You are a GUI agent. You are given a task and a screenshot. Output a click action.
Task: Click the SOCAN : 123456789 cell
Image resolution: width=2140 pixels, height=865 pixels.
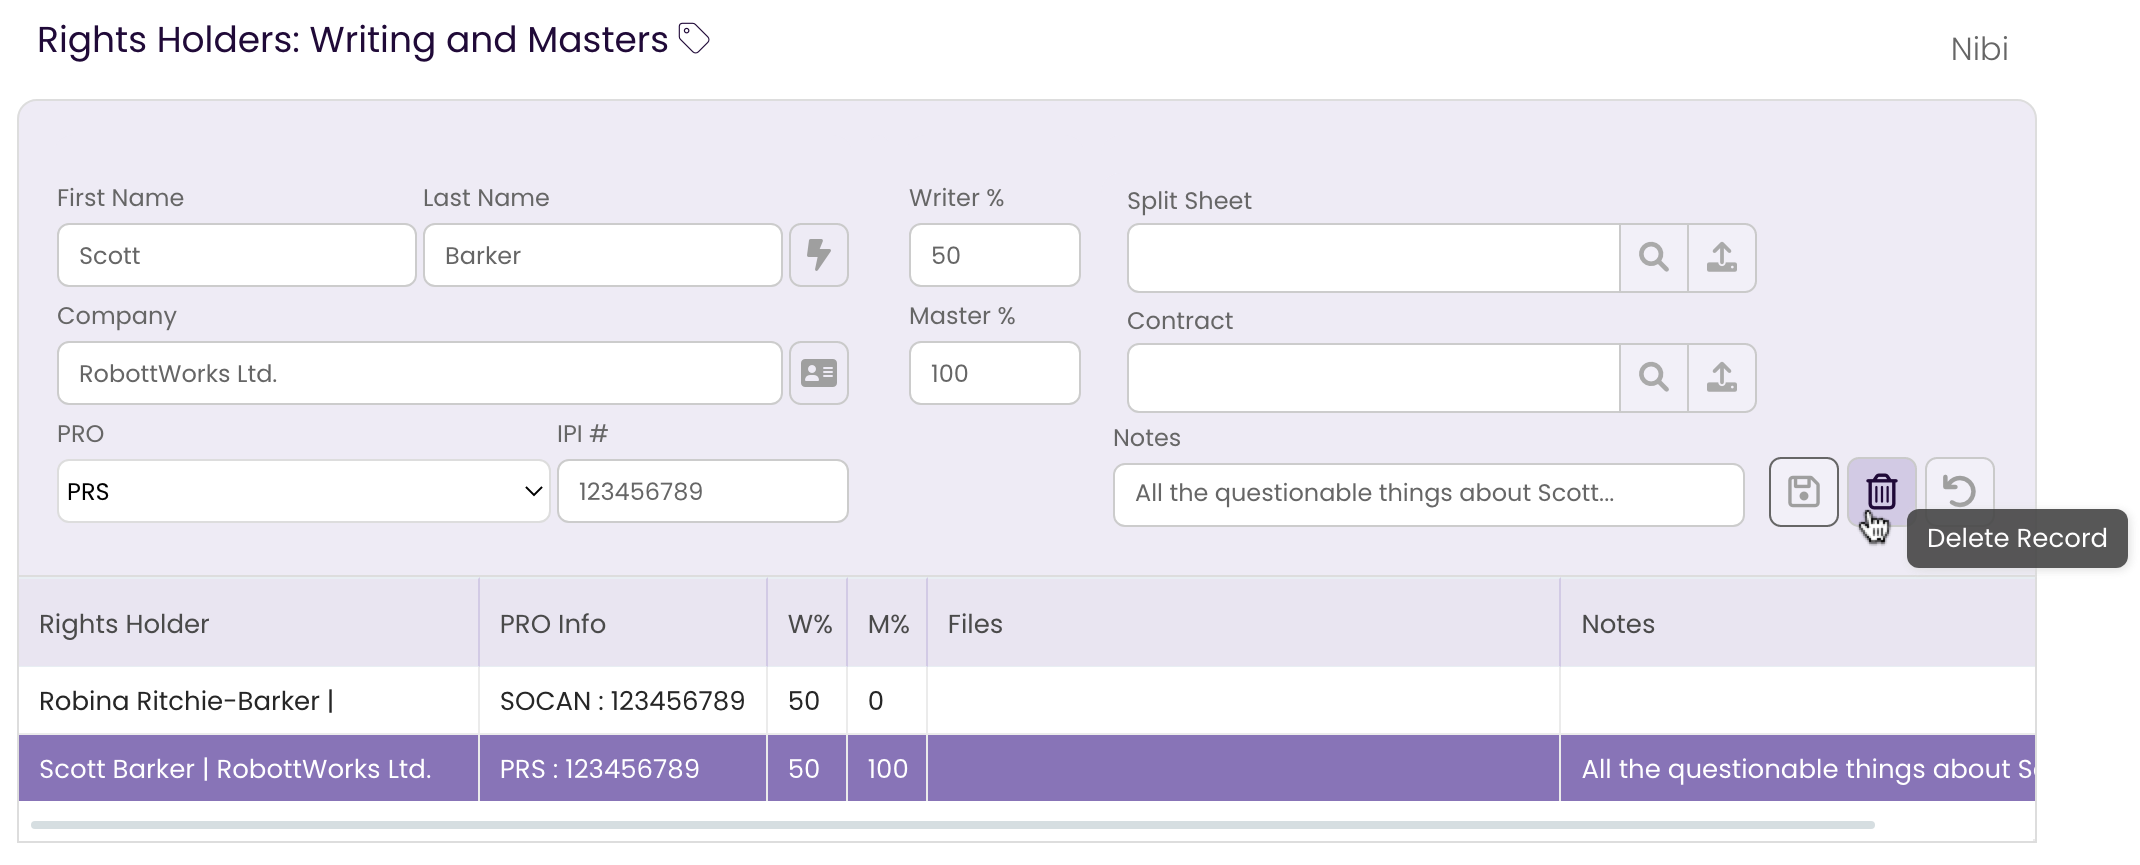click(623, 701)
